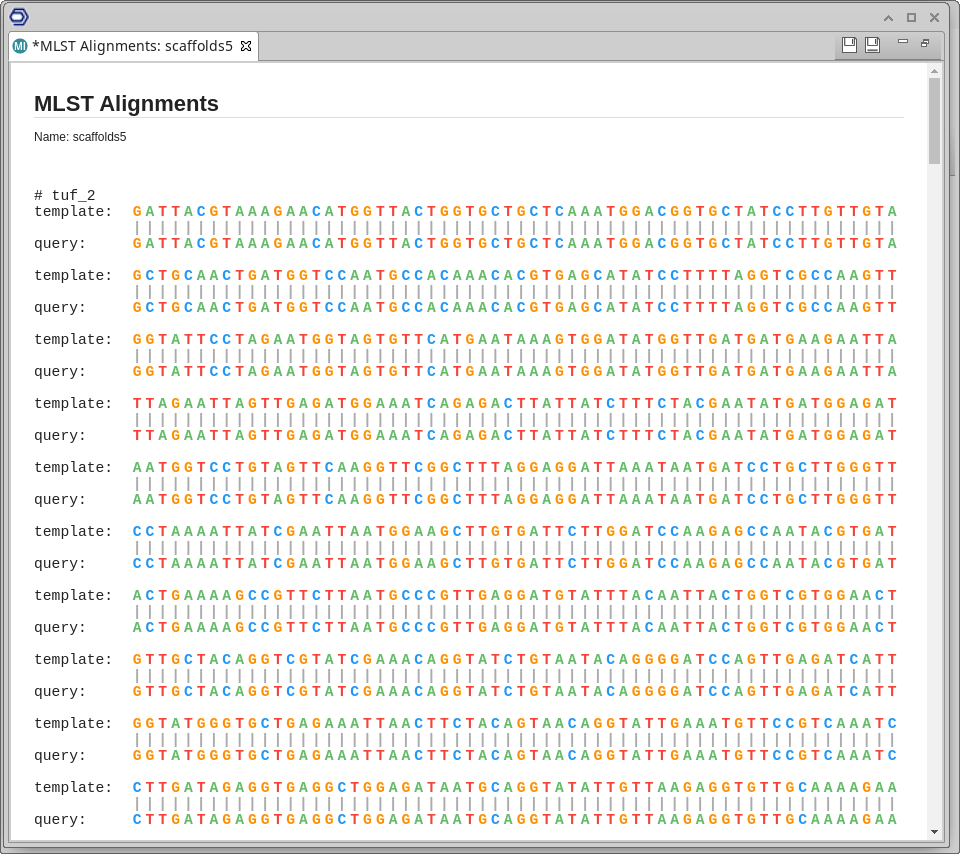Viewport: 960px width, 854px height.
Task: Select the MLST Alignments: scaffolds5 tab
Action: click(x=132, y=46)
